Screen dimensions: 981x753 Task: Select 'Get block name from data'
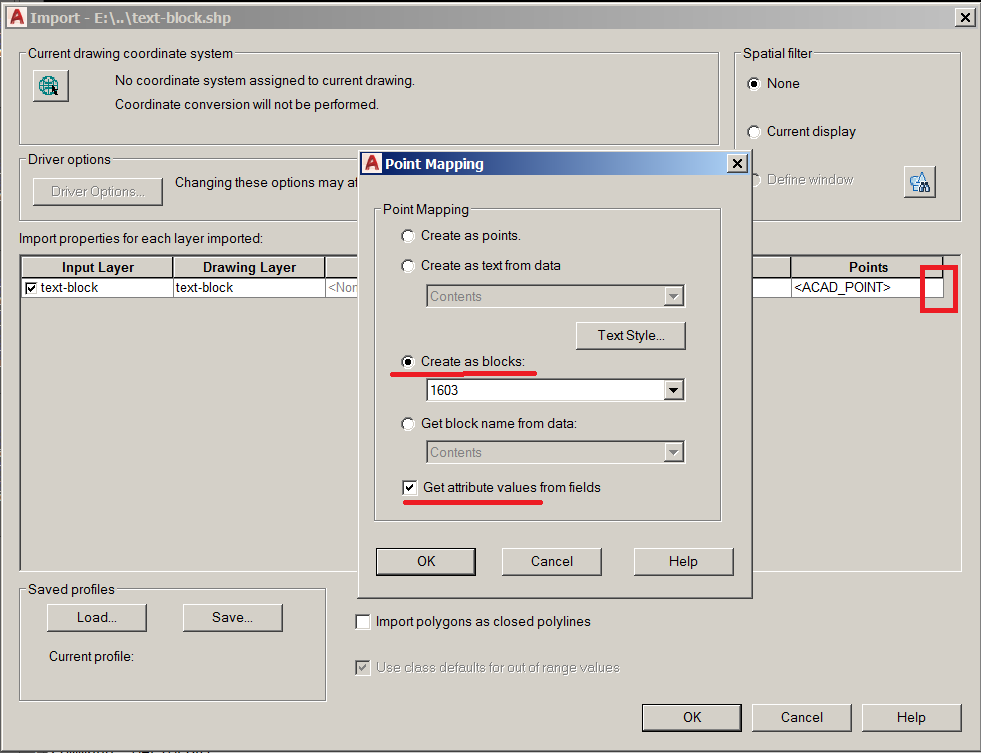point(408,423)
